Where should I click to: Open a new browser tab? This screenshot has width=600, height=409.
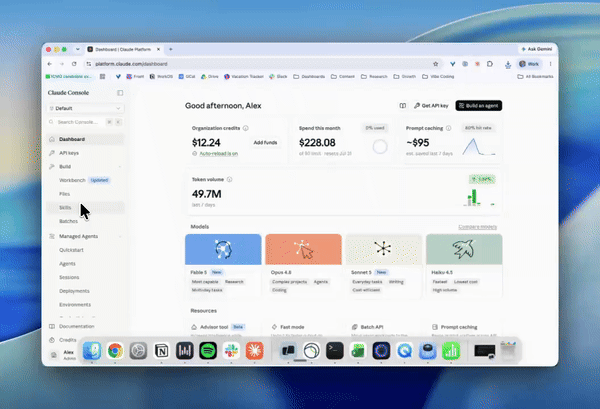171,49
